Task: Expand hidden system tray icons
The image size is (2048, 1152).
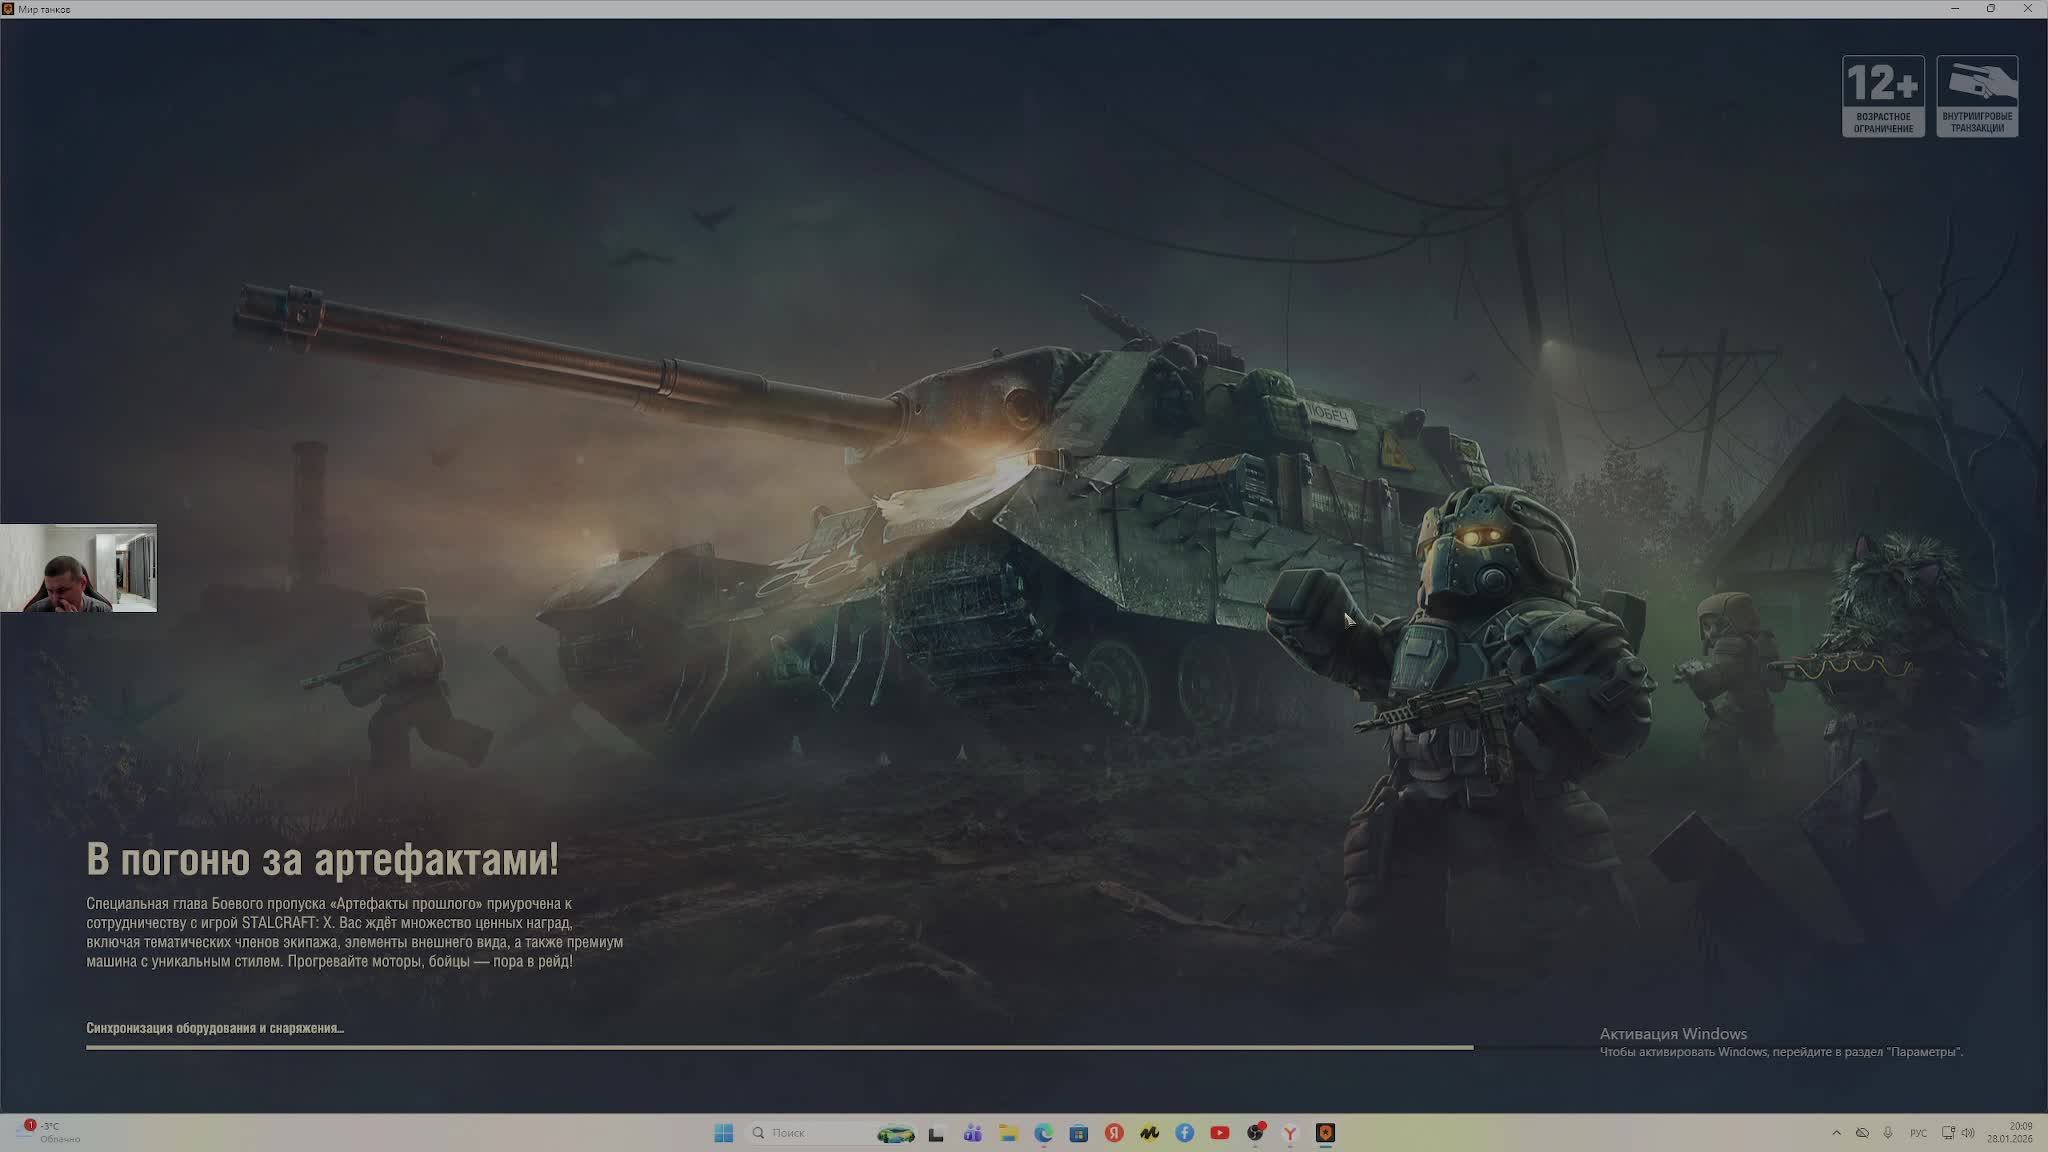Action: click(1836, 1133)
